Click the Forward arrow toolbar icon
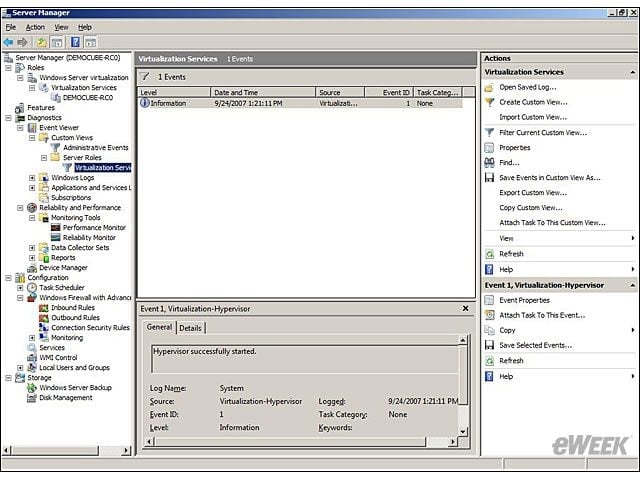The height and width of the screenshot is (480, 640). 22,42
